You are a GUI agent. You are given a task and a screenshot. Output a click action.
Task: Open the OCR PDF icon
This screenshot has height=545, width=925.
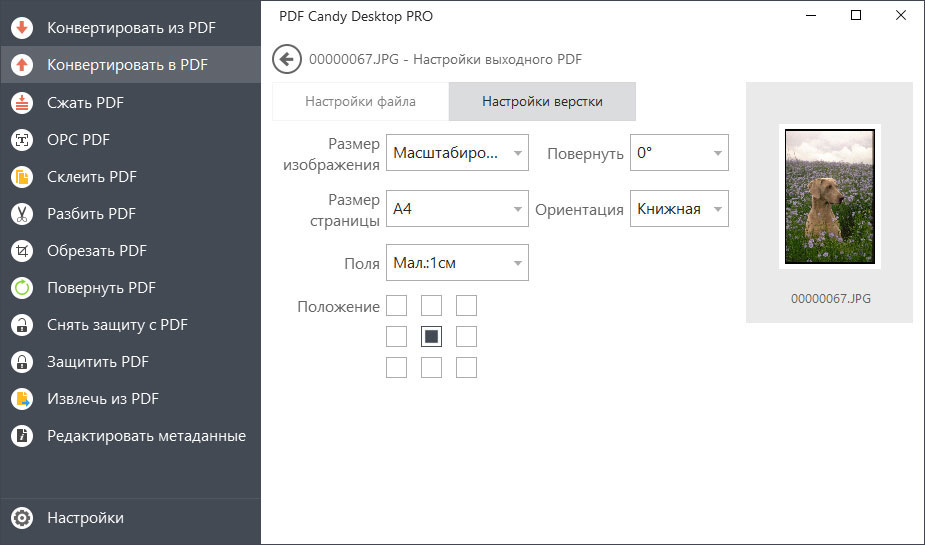[x=22, y=140]
